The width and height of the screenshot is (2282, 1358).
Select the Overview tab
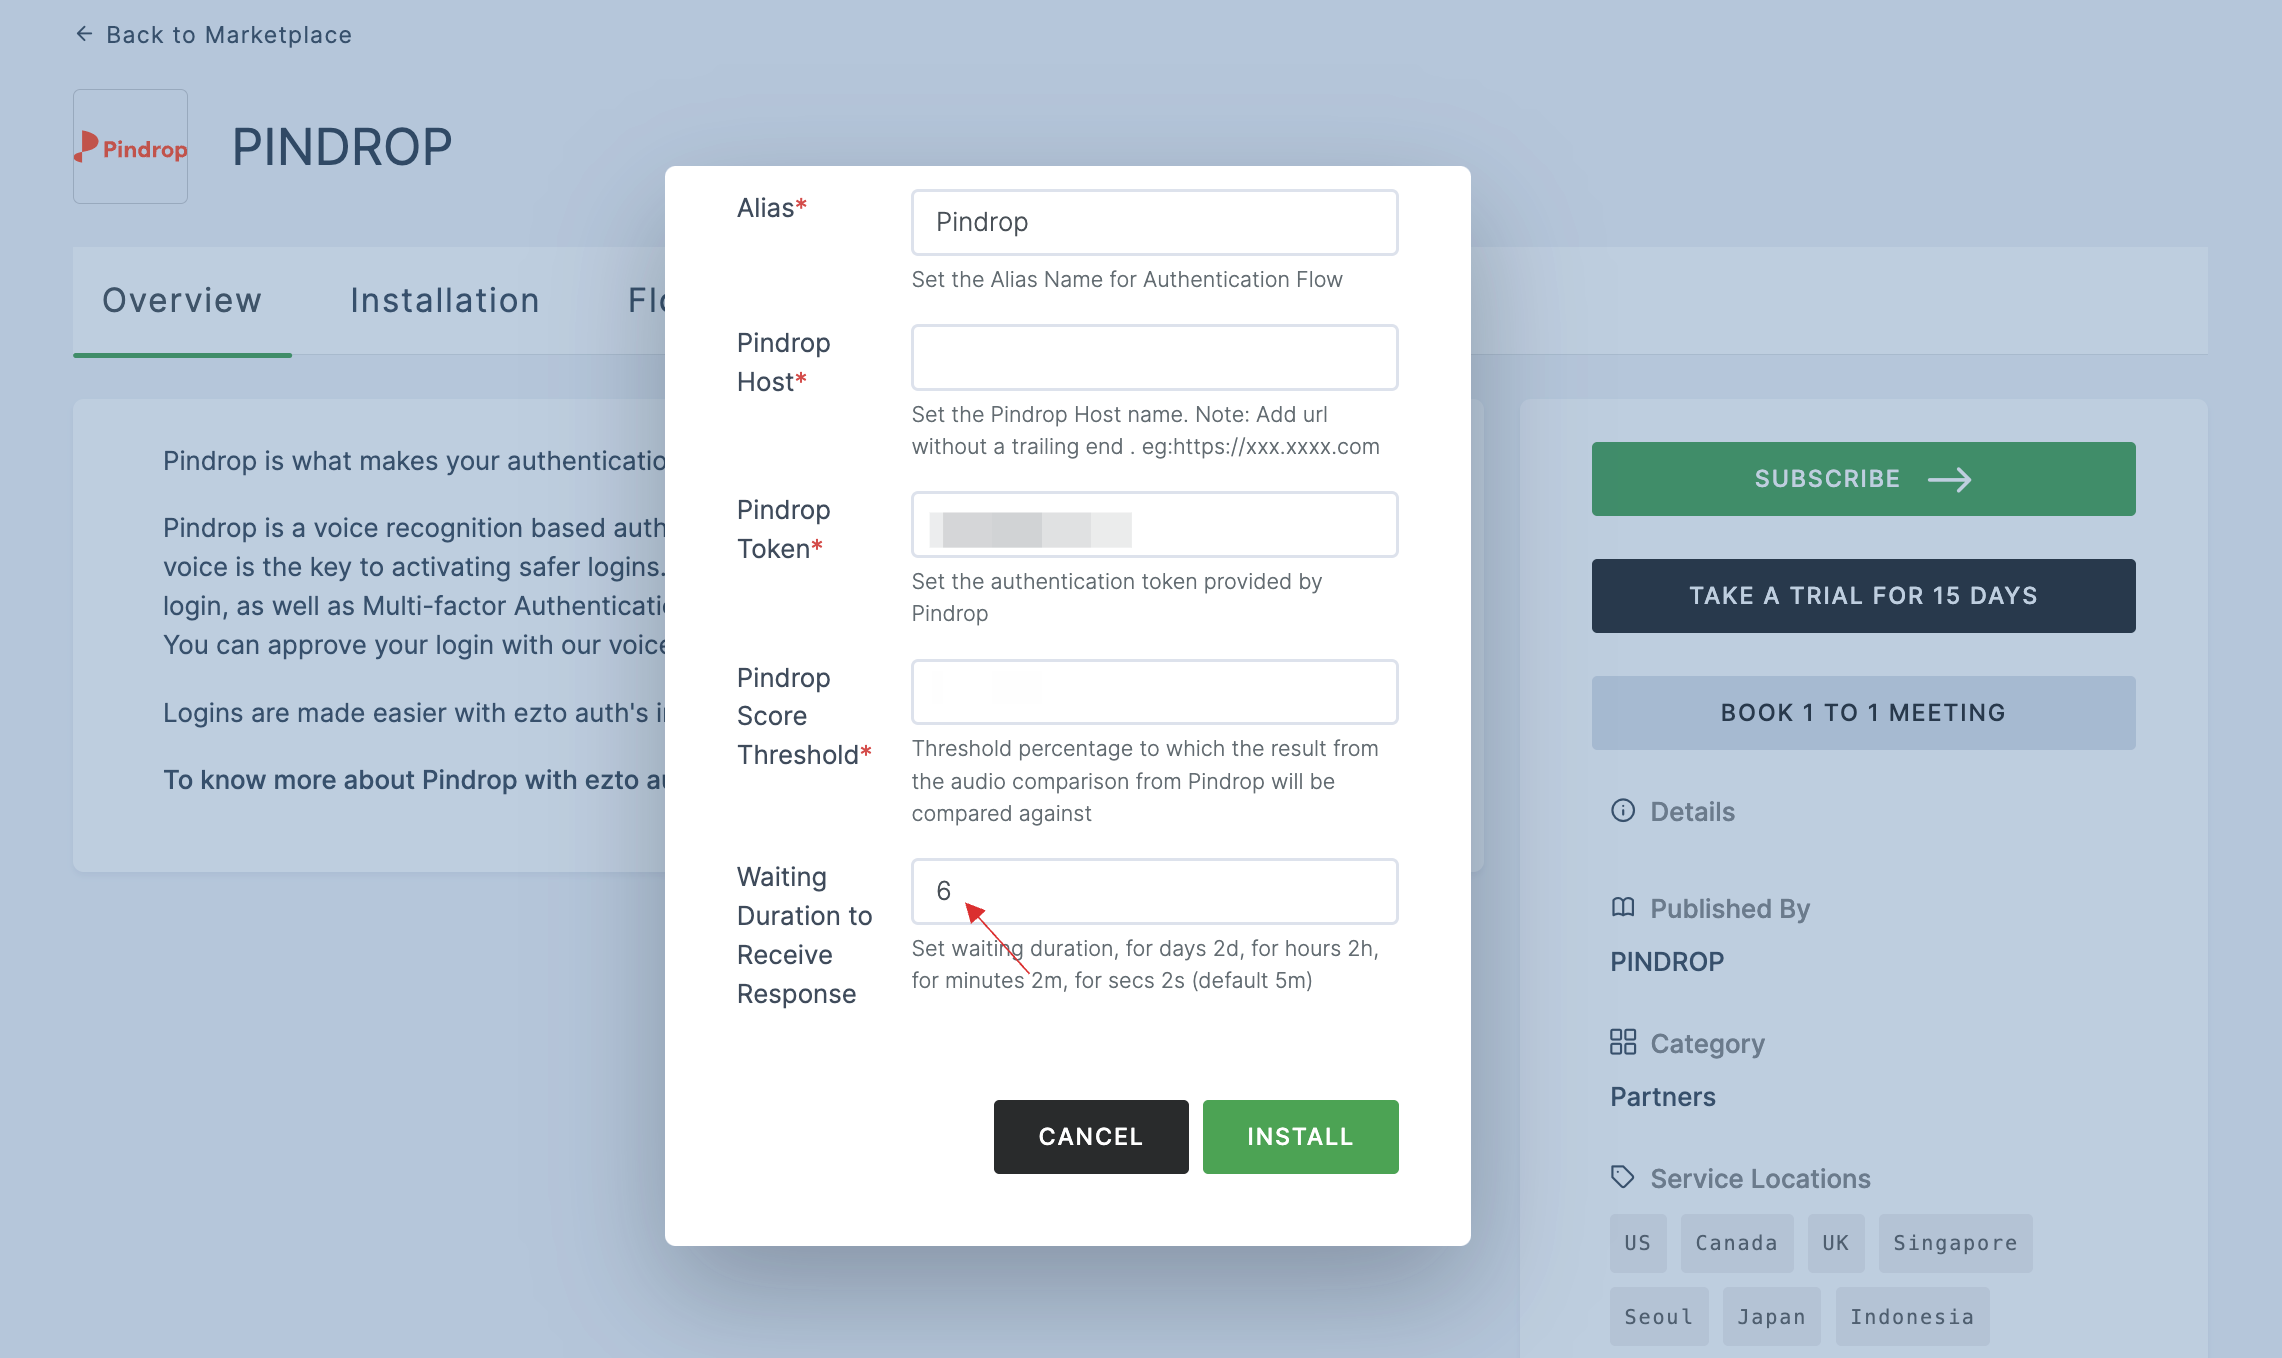[x=181, y=297]
